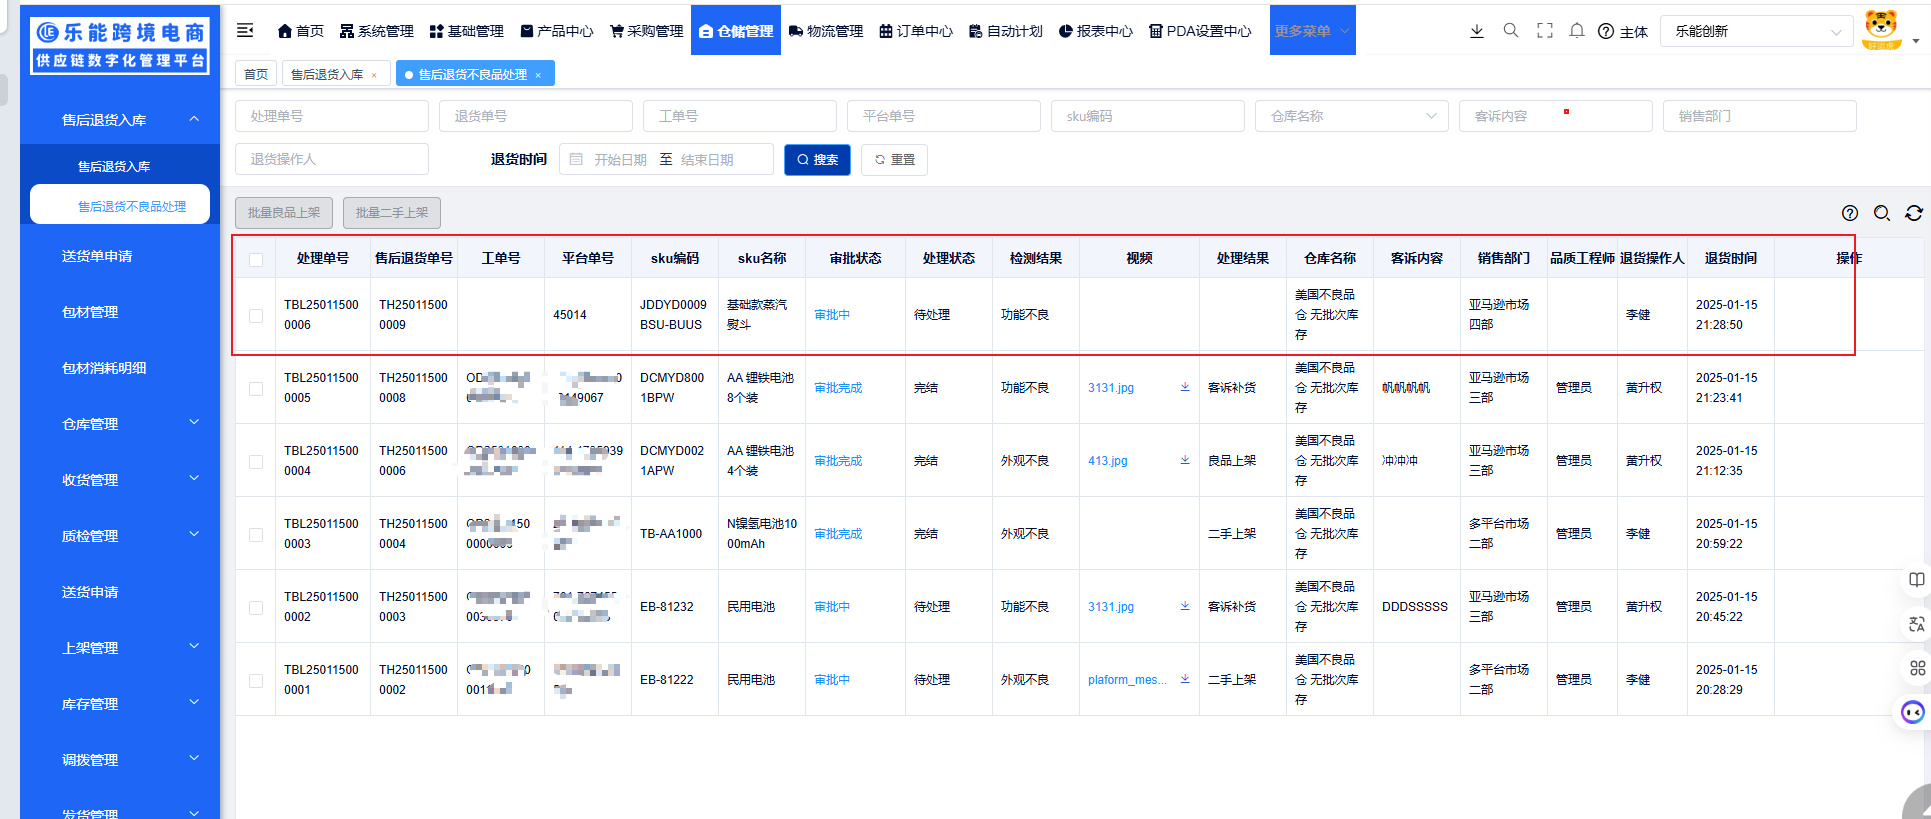The width and height of the screenshot is (1931, 819).
Task: Click the download icon in top bar
Action: [1476, 31]
